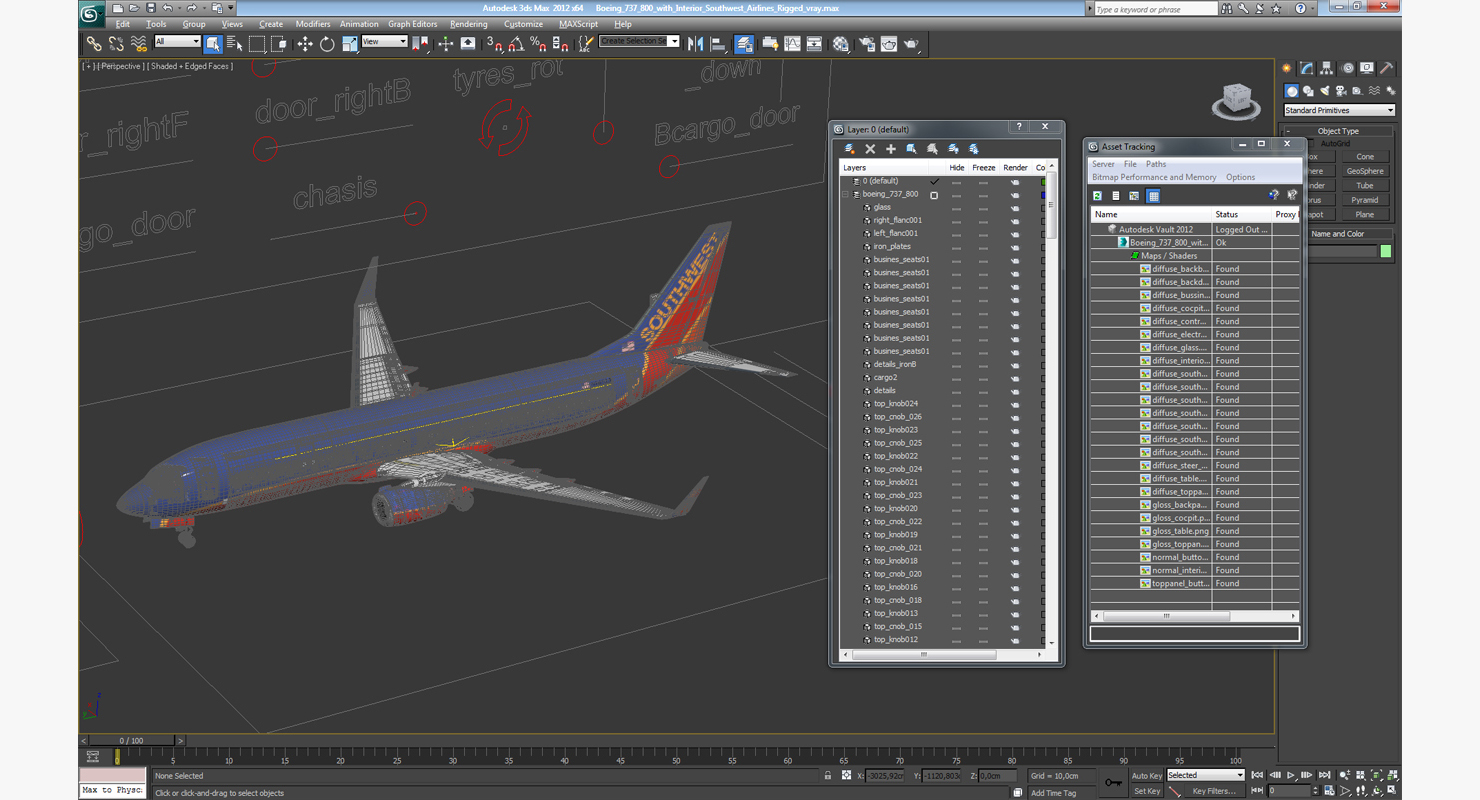Click boeing_737_800 layer blue color swatch
1480x800 pixels.
(1043, 195)
